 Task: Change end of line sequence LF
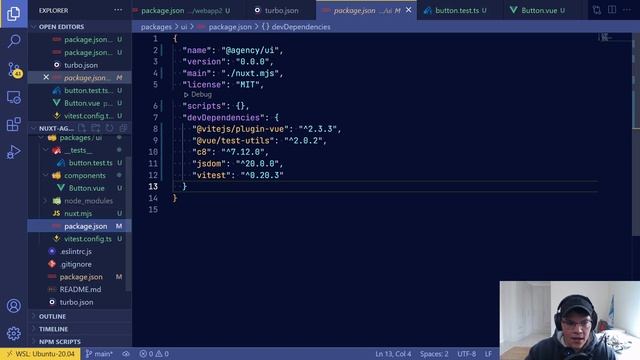(488, 354)
